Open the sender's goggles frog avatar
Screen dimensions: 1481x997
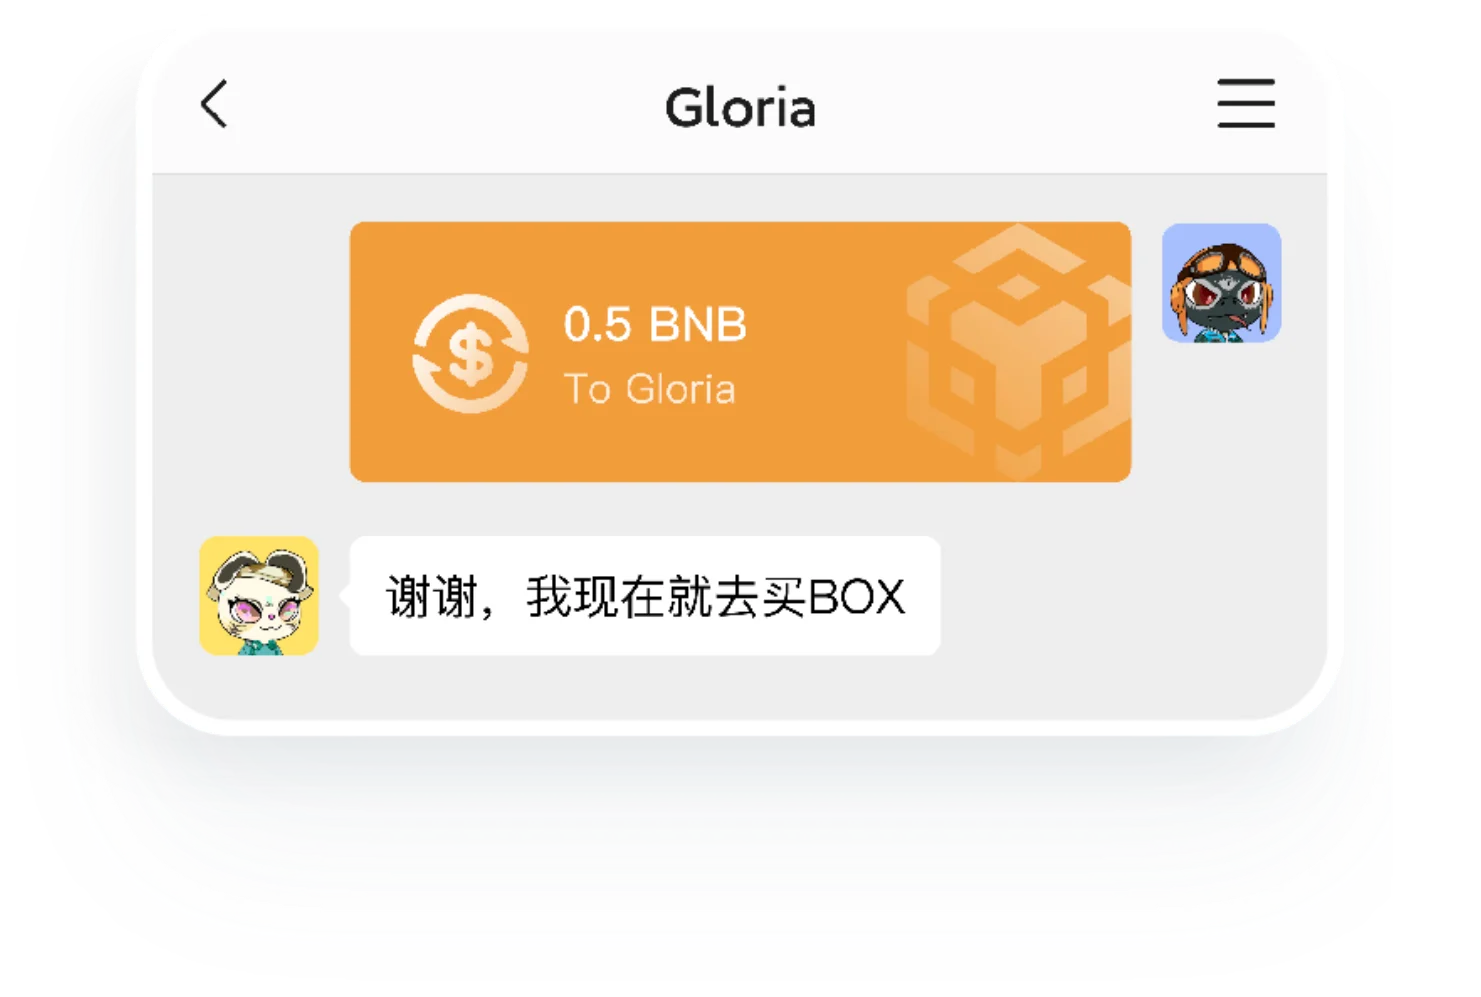point(1221,283)
